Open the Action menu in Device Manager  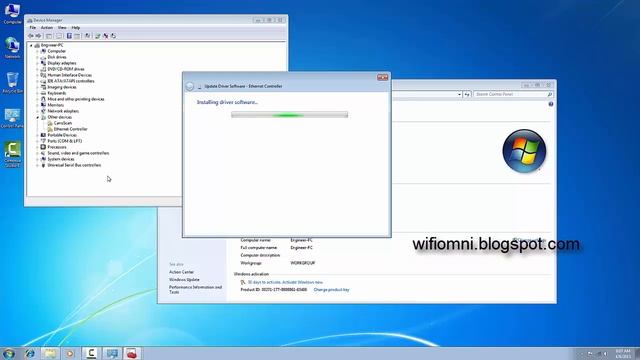tap(47, 28)
